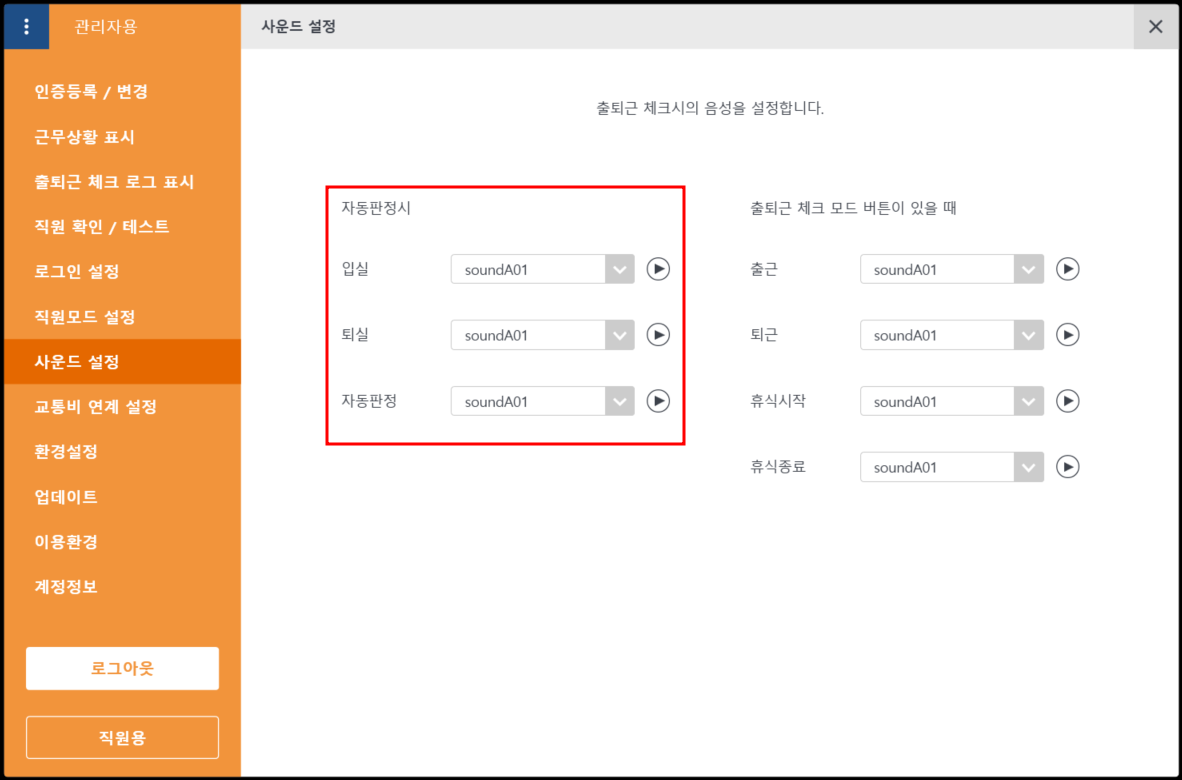Play the 입실 sound preview
The height and width of the screenshot is (780, 1182).
pos(657,269)
